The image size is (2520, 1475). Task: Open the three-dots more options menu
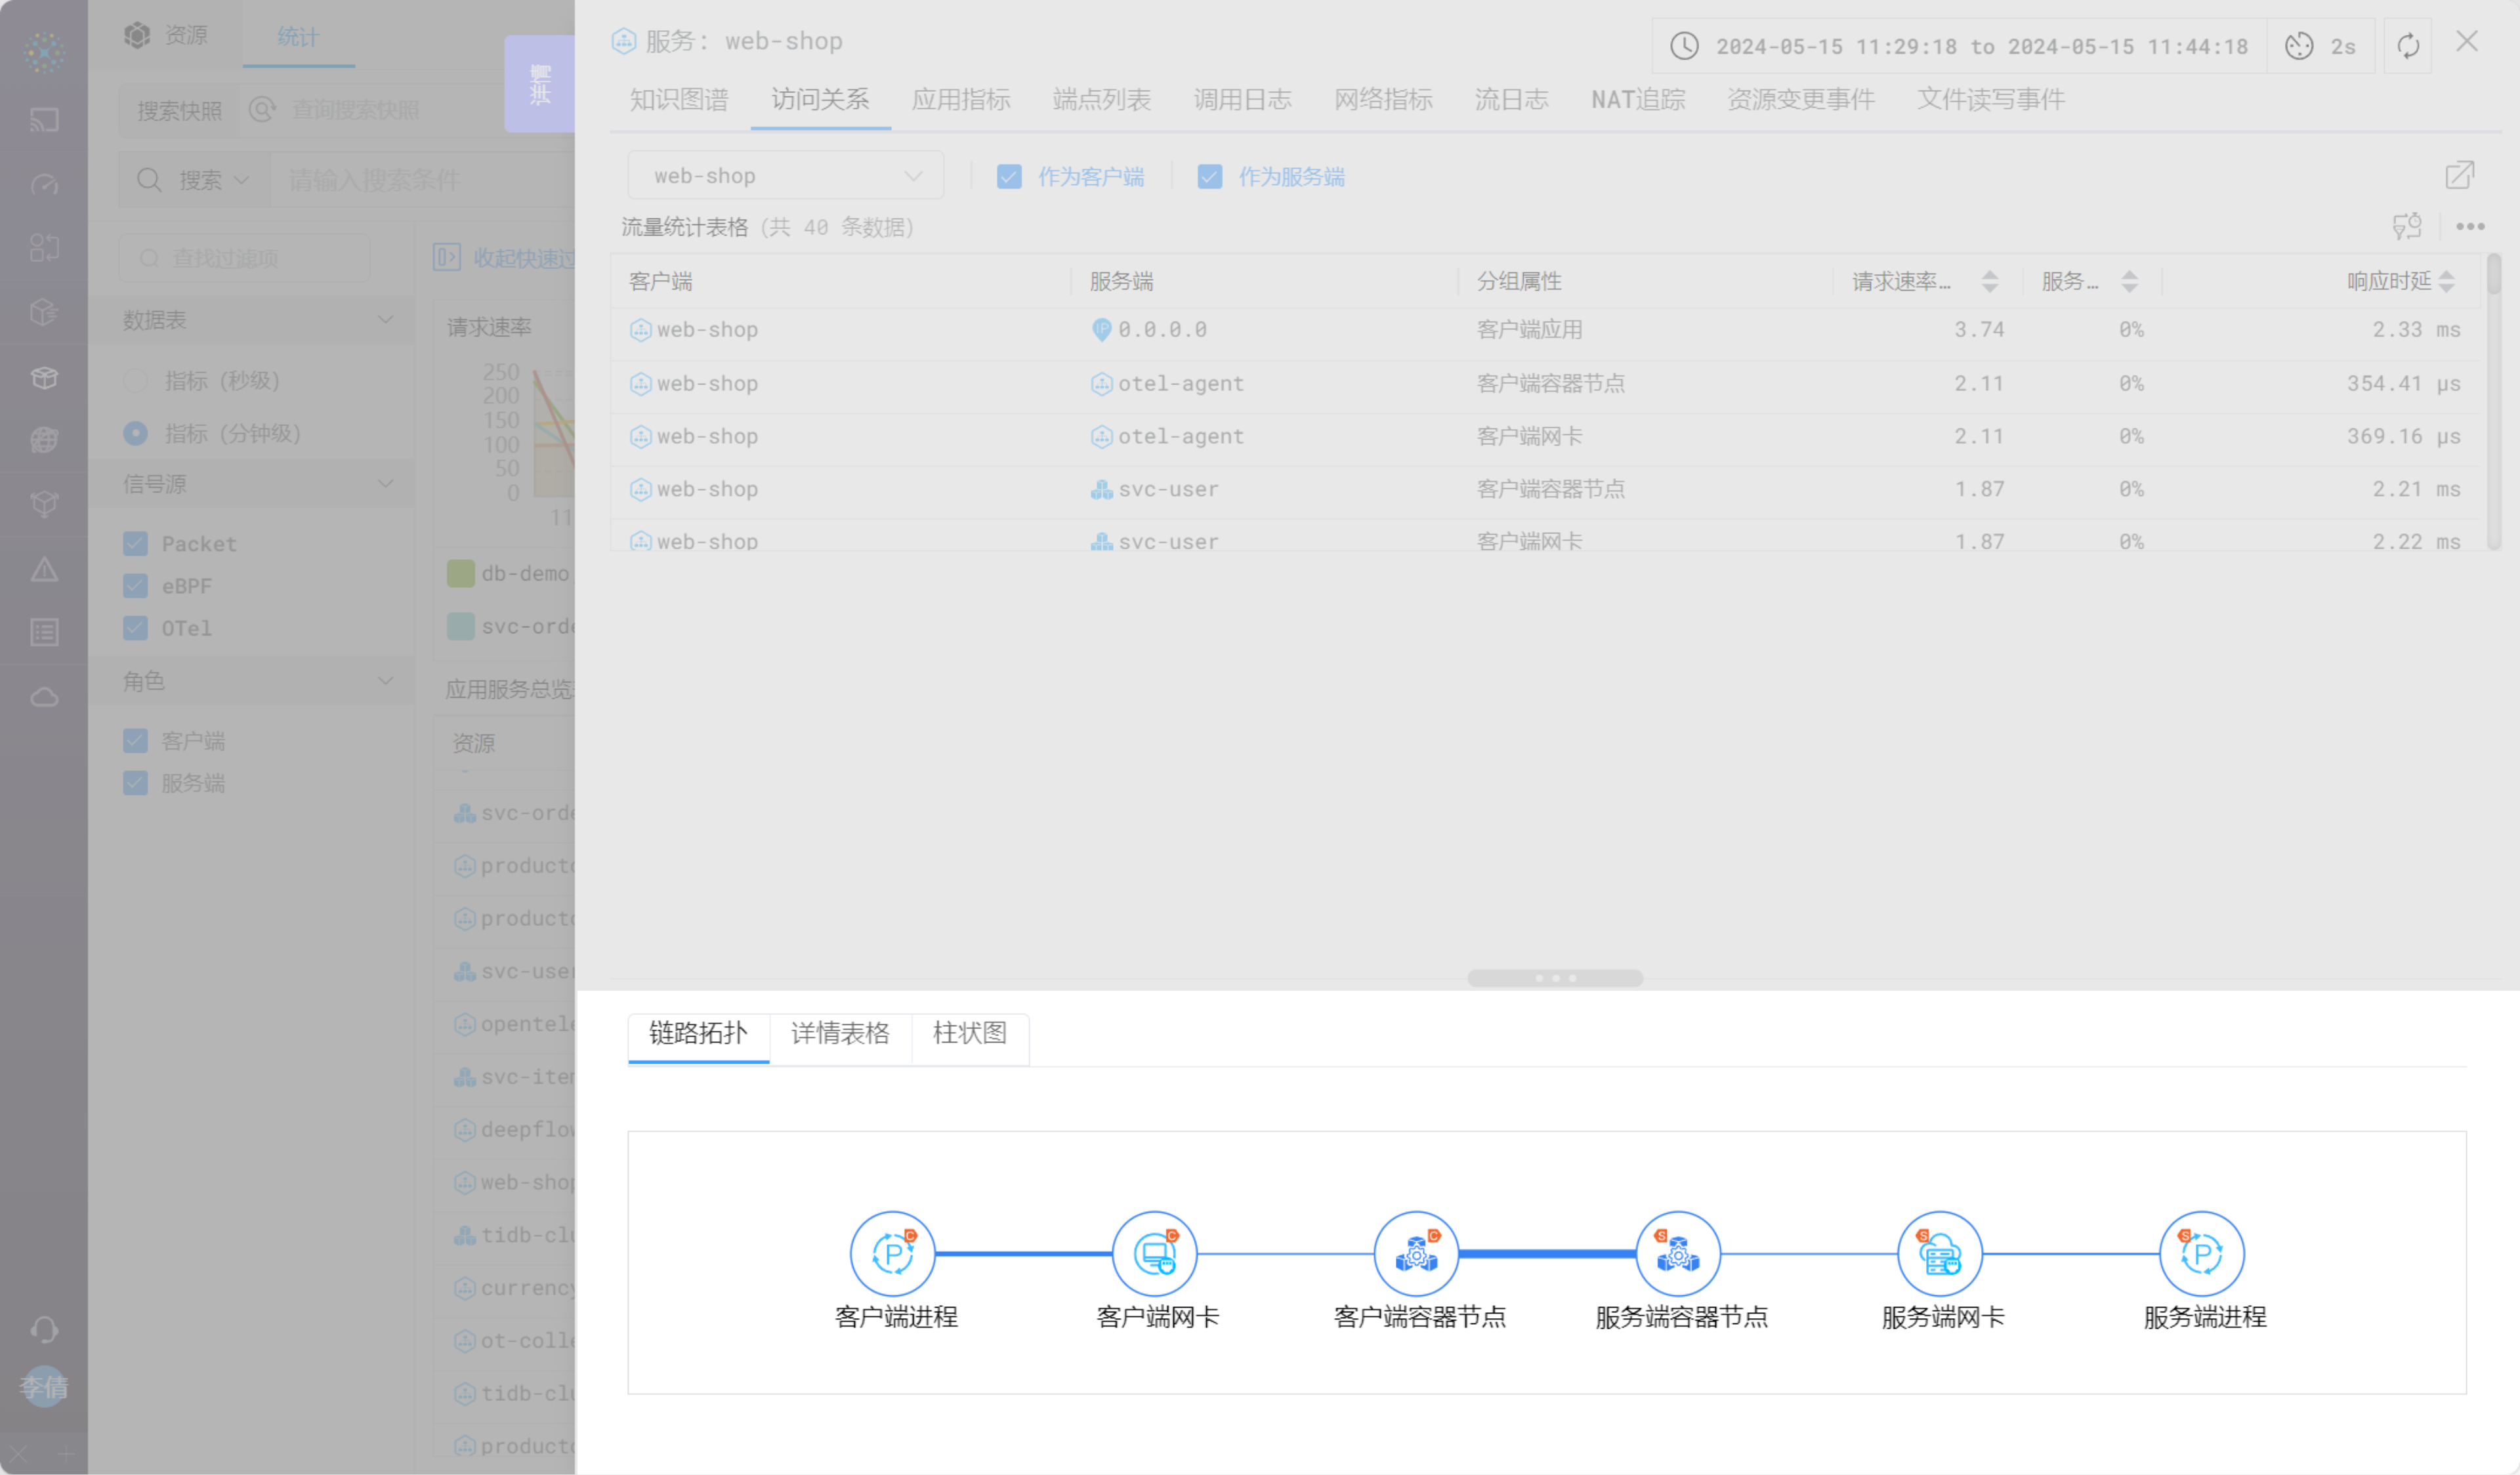pos(2470,227)
